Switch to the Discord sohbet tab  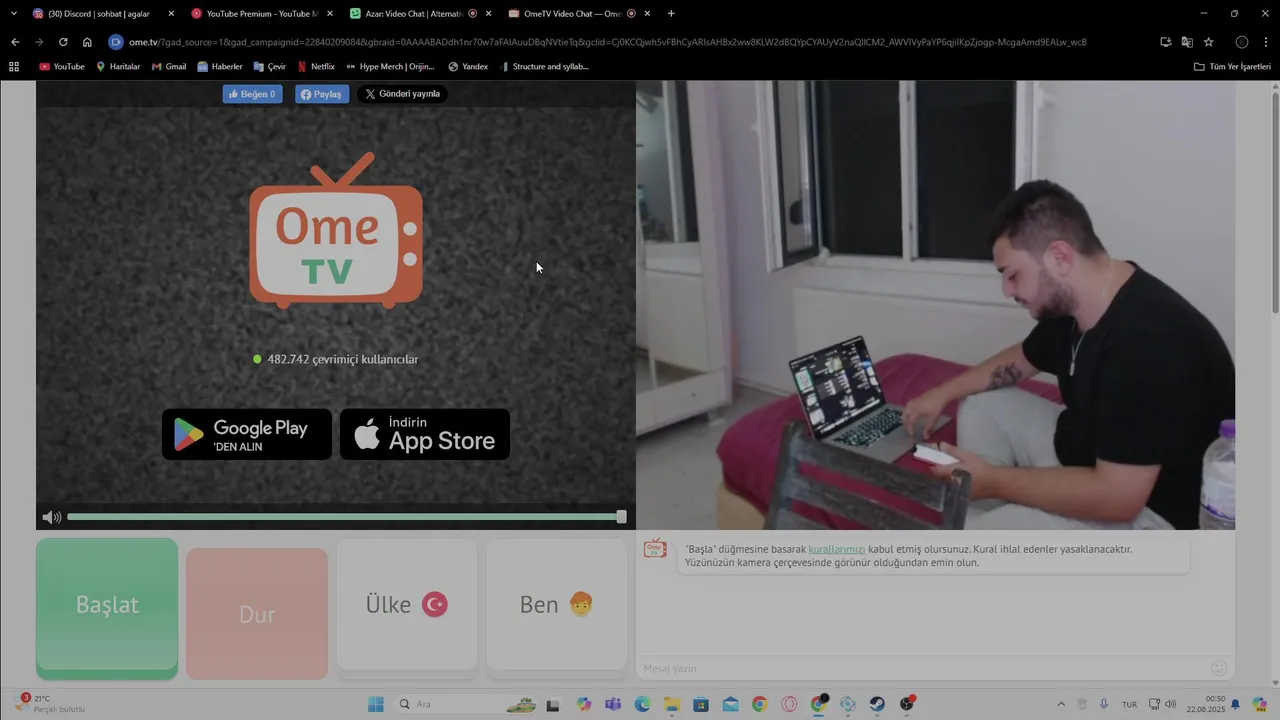(100, 14)
